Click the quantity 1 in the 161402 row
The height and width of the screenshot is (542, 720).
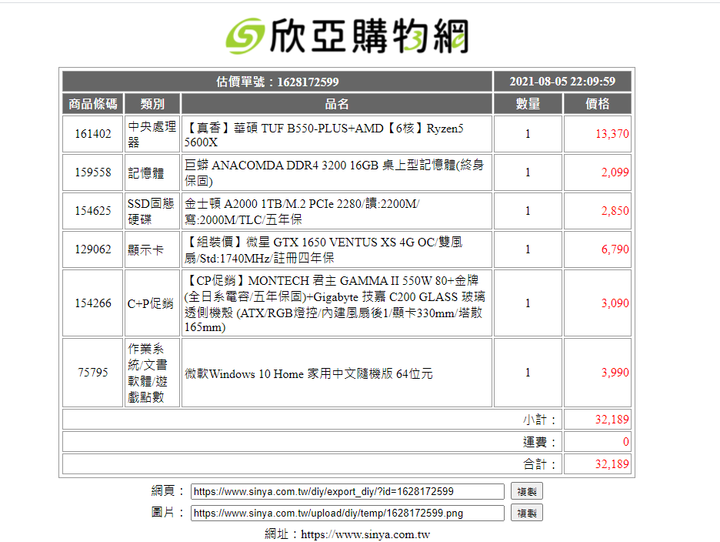528,134
